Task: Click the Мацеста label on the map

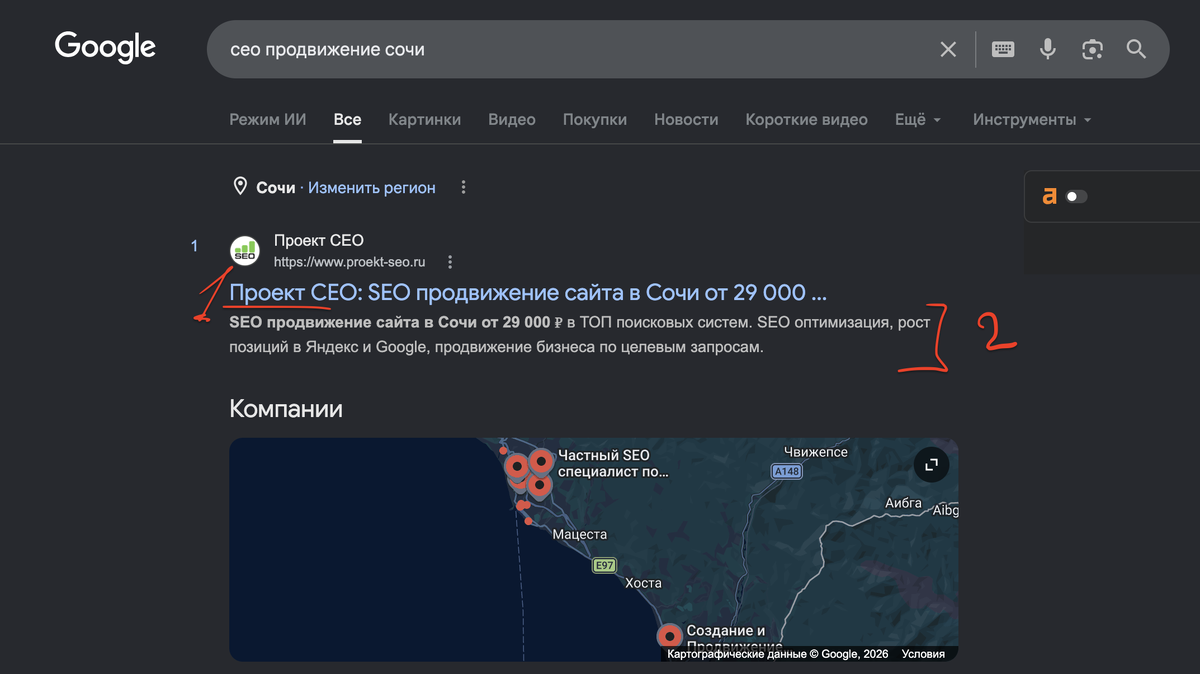Action: pos(580,535)
